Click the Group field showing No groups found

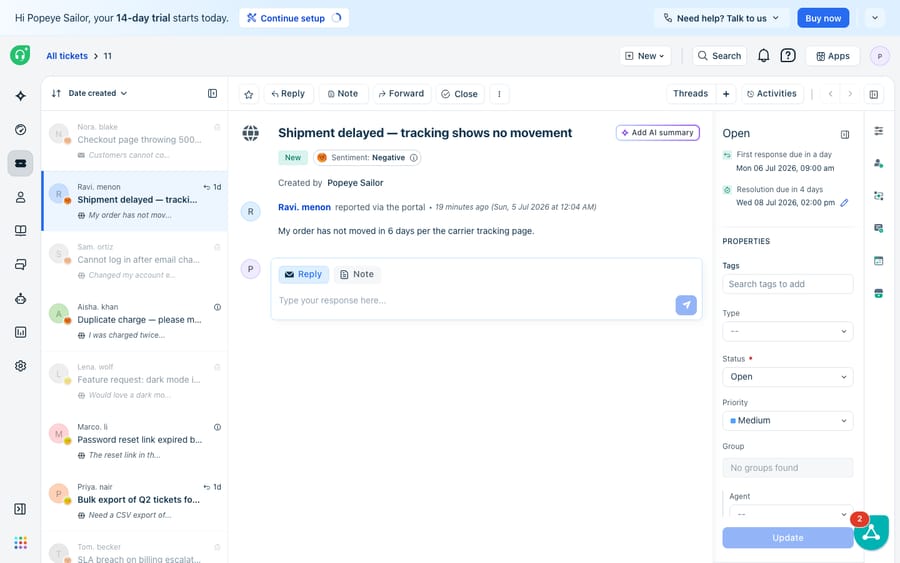(x=788, y=468)
